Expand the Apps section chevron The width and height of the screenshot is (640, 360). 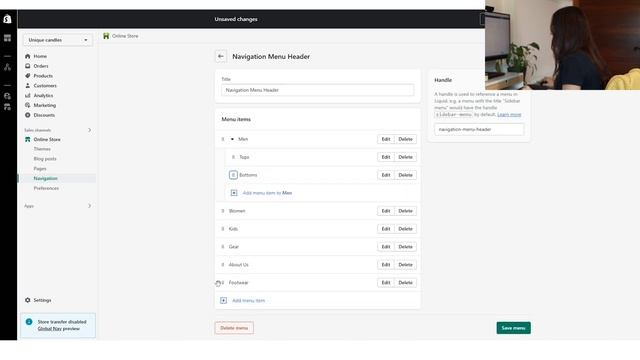(x=89, y=206)
